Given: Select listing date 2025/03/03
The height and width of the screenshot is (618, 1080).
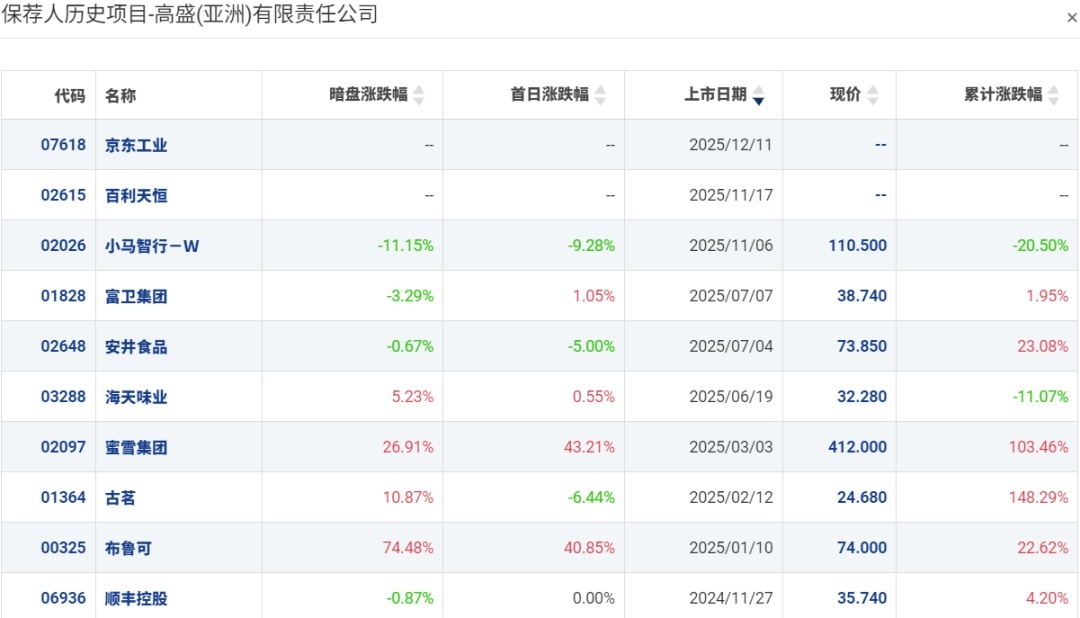Looking at the screenshot, I should click(731, 446).
